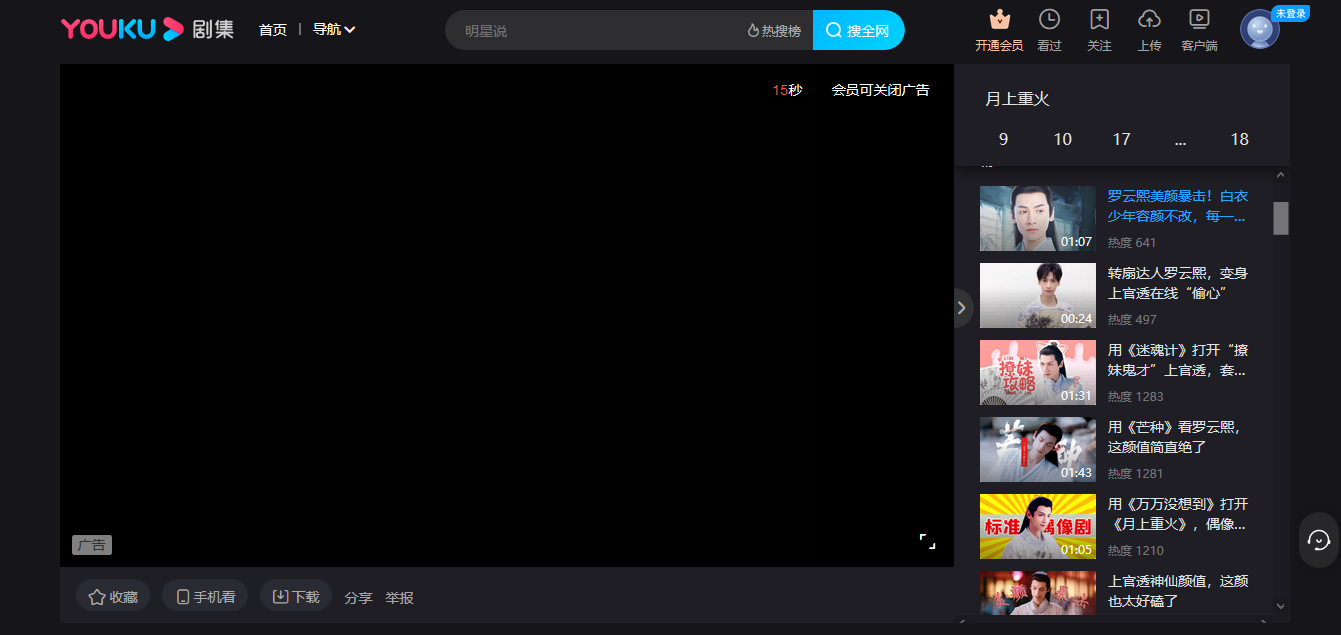Click the 15秒 ad countdown

coord(787,90)
